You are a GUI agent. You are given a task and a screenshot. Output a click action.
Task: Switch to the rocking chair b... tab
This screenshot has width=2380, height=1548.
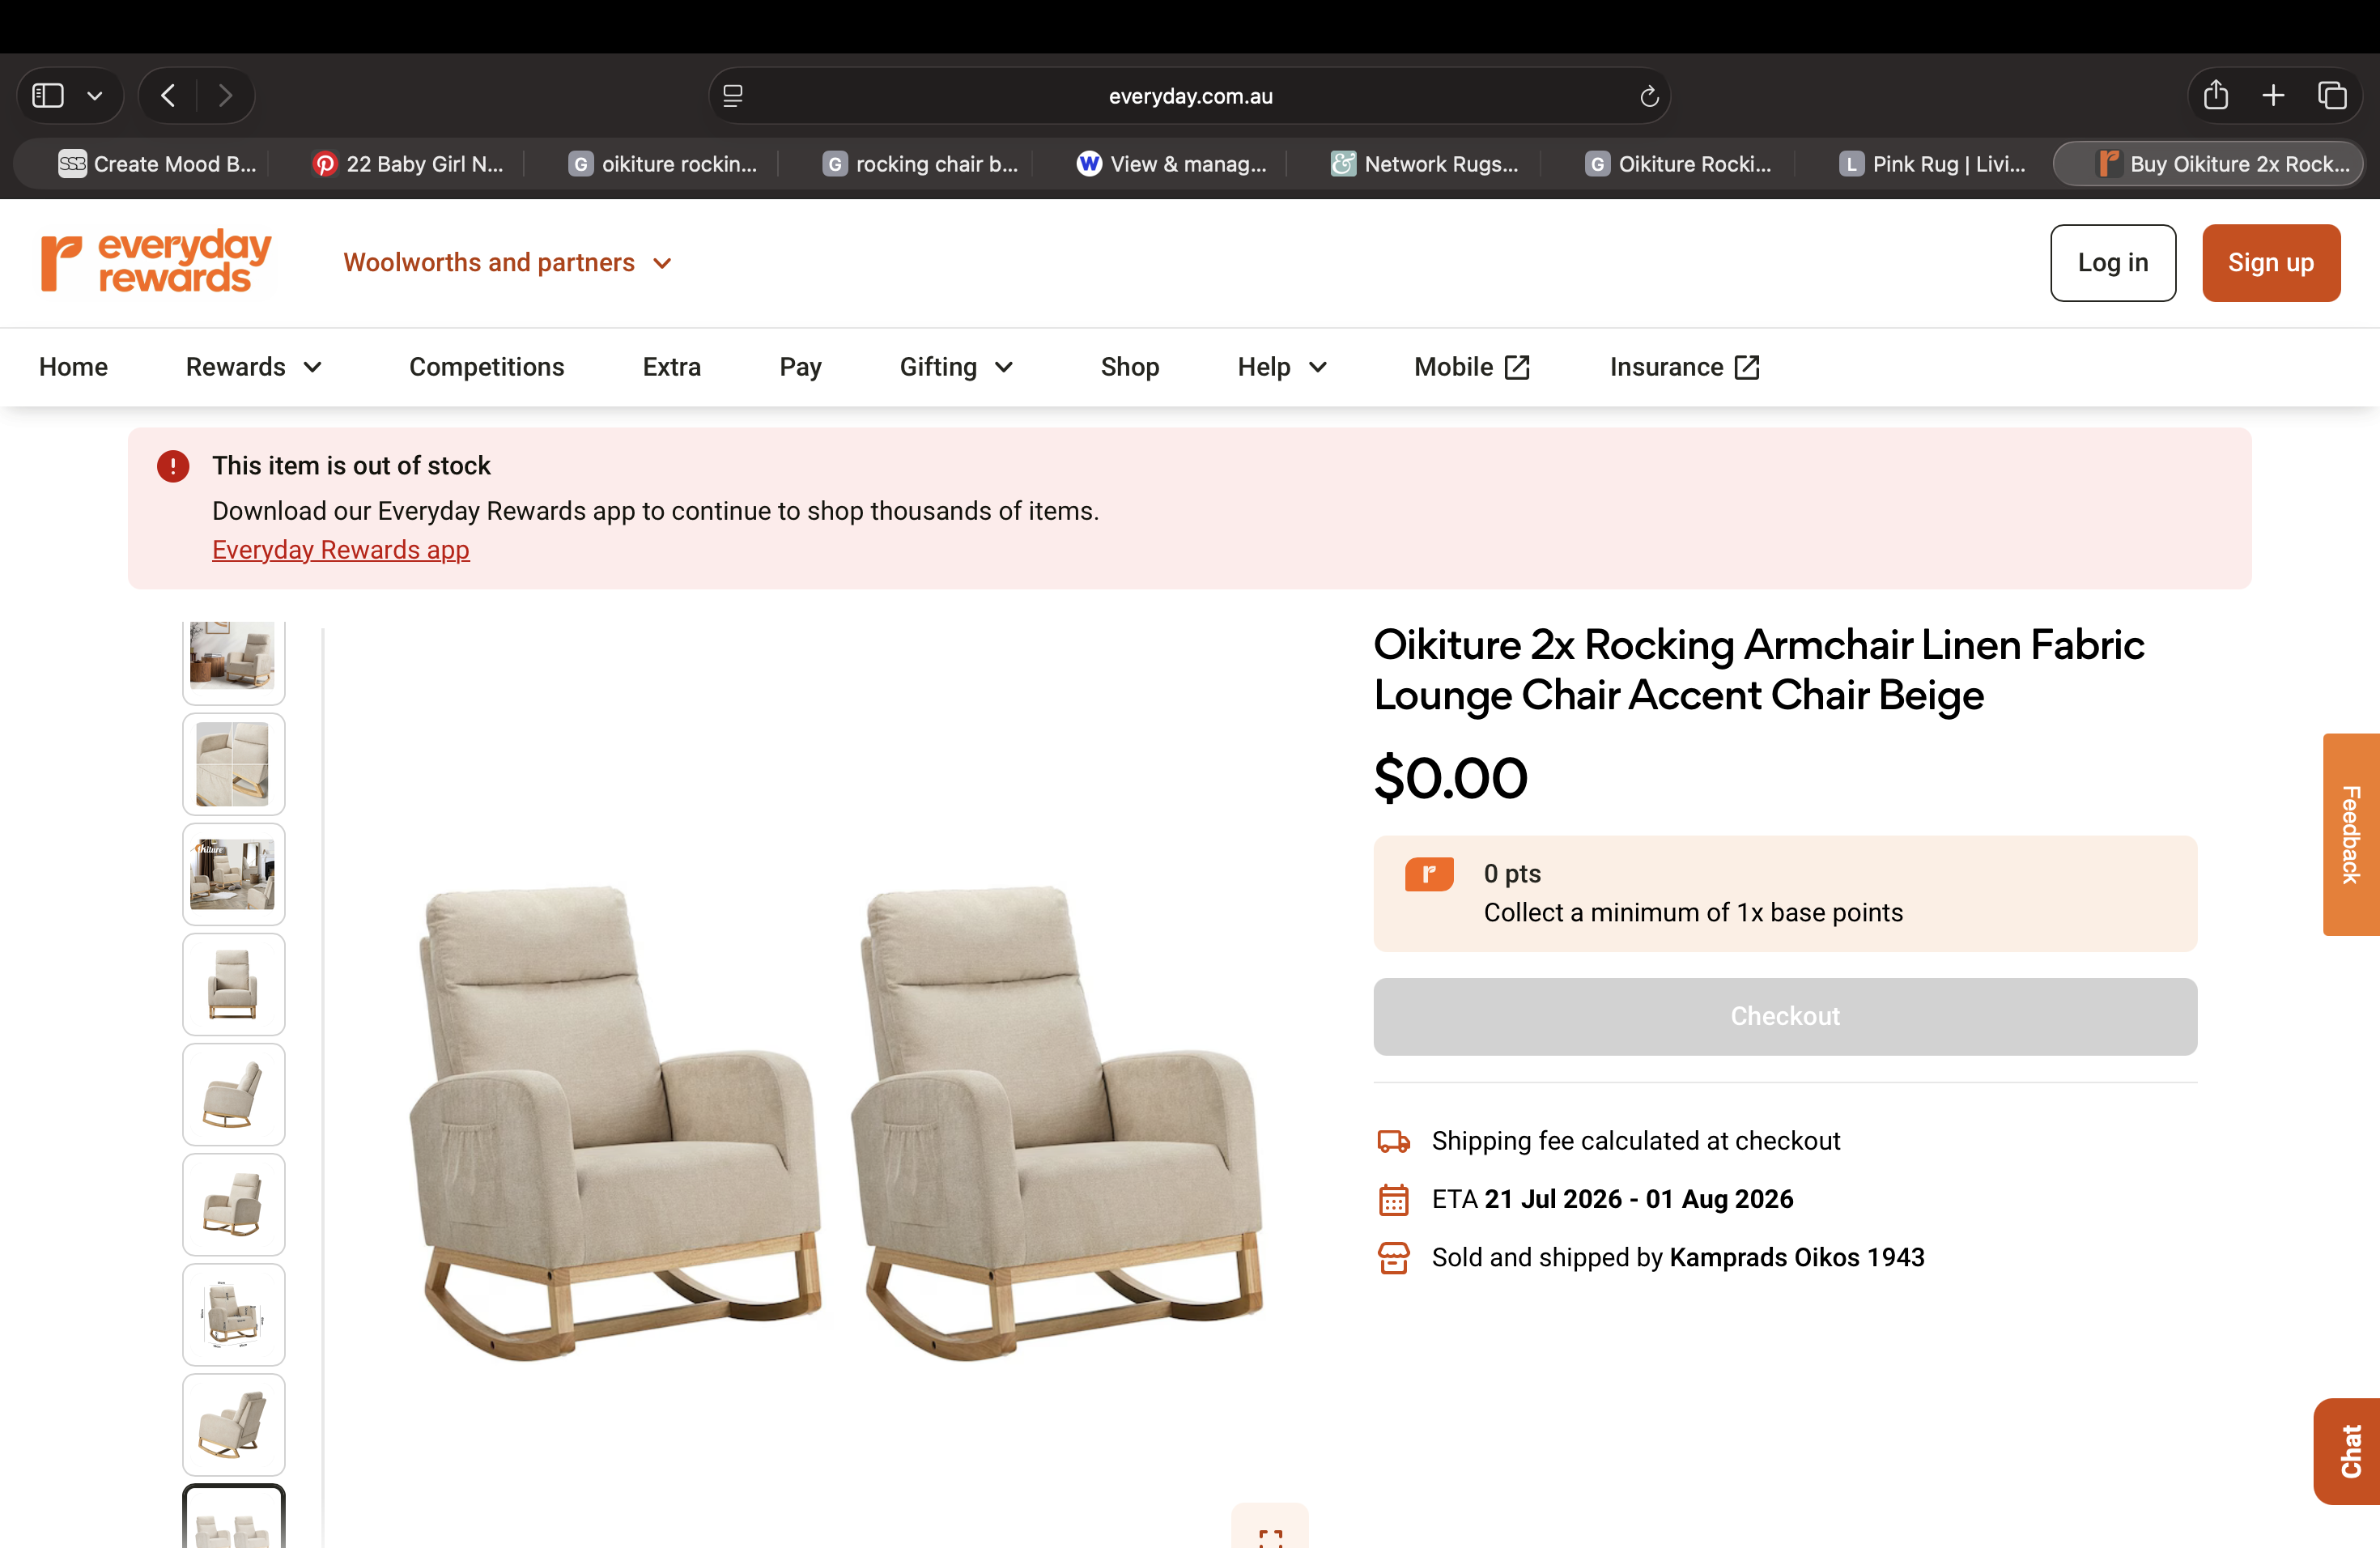coord(920,164)
